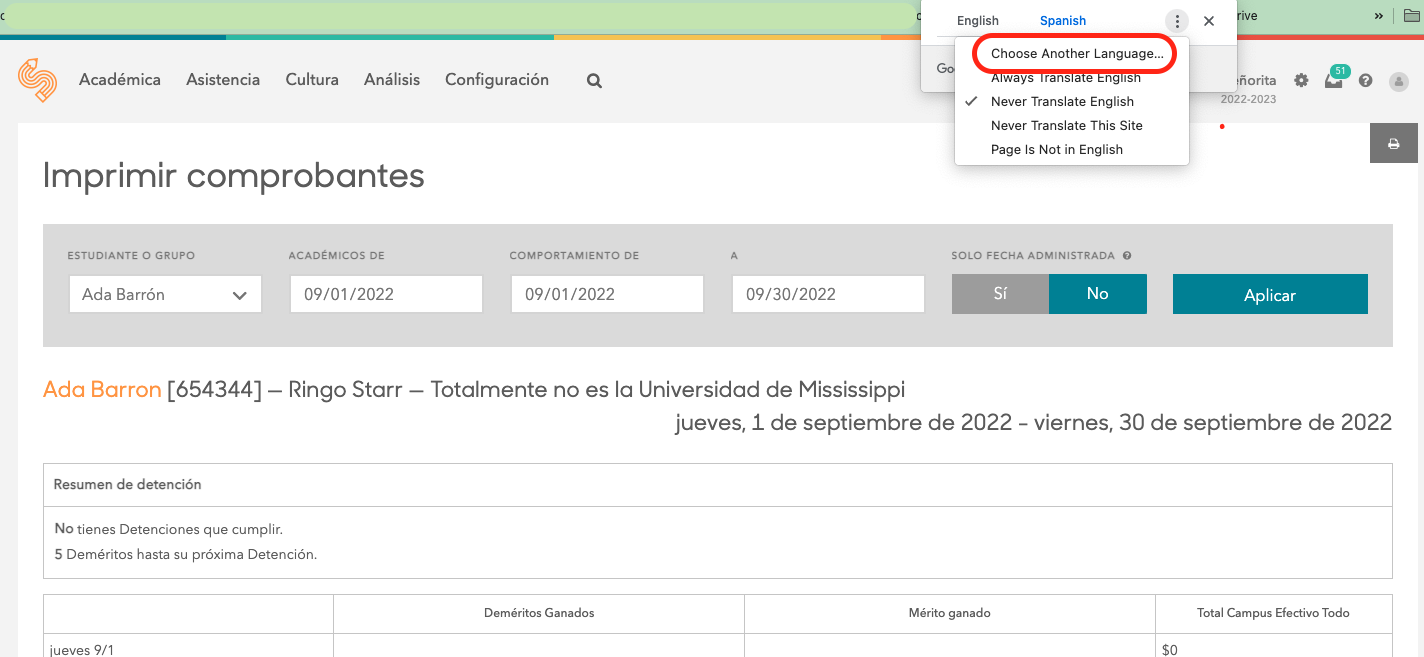Click the orange app logo icon
The height and width of the screenshot is (657, 1424).
coord(37,80)
